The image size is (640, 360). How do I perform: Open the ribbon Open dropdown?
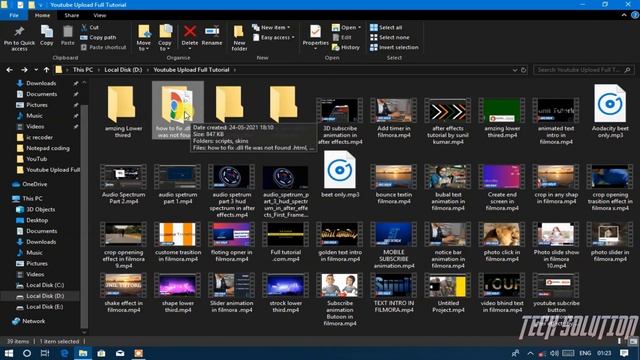click(x=347, y=27)
